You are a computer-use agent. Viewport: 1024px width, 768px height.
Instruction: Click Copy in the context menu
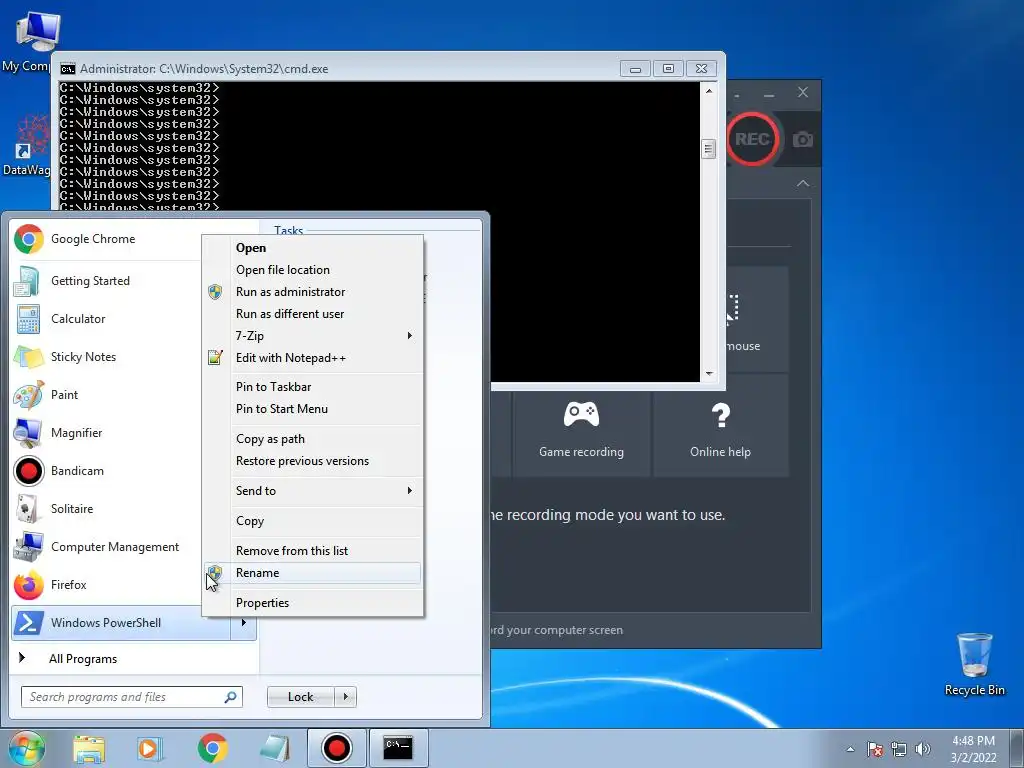pyautogui.click(x=312, y=520)
